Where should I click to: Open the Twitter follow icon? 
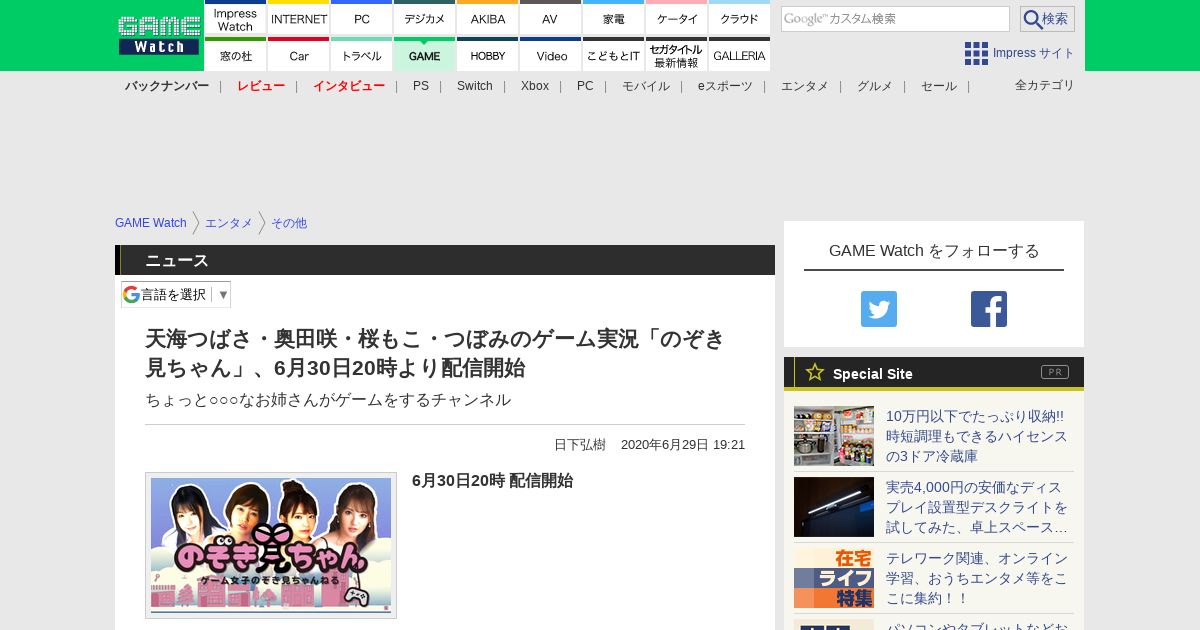(879, 309)
